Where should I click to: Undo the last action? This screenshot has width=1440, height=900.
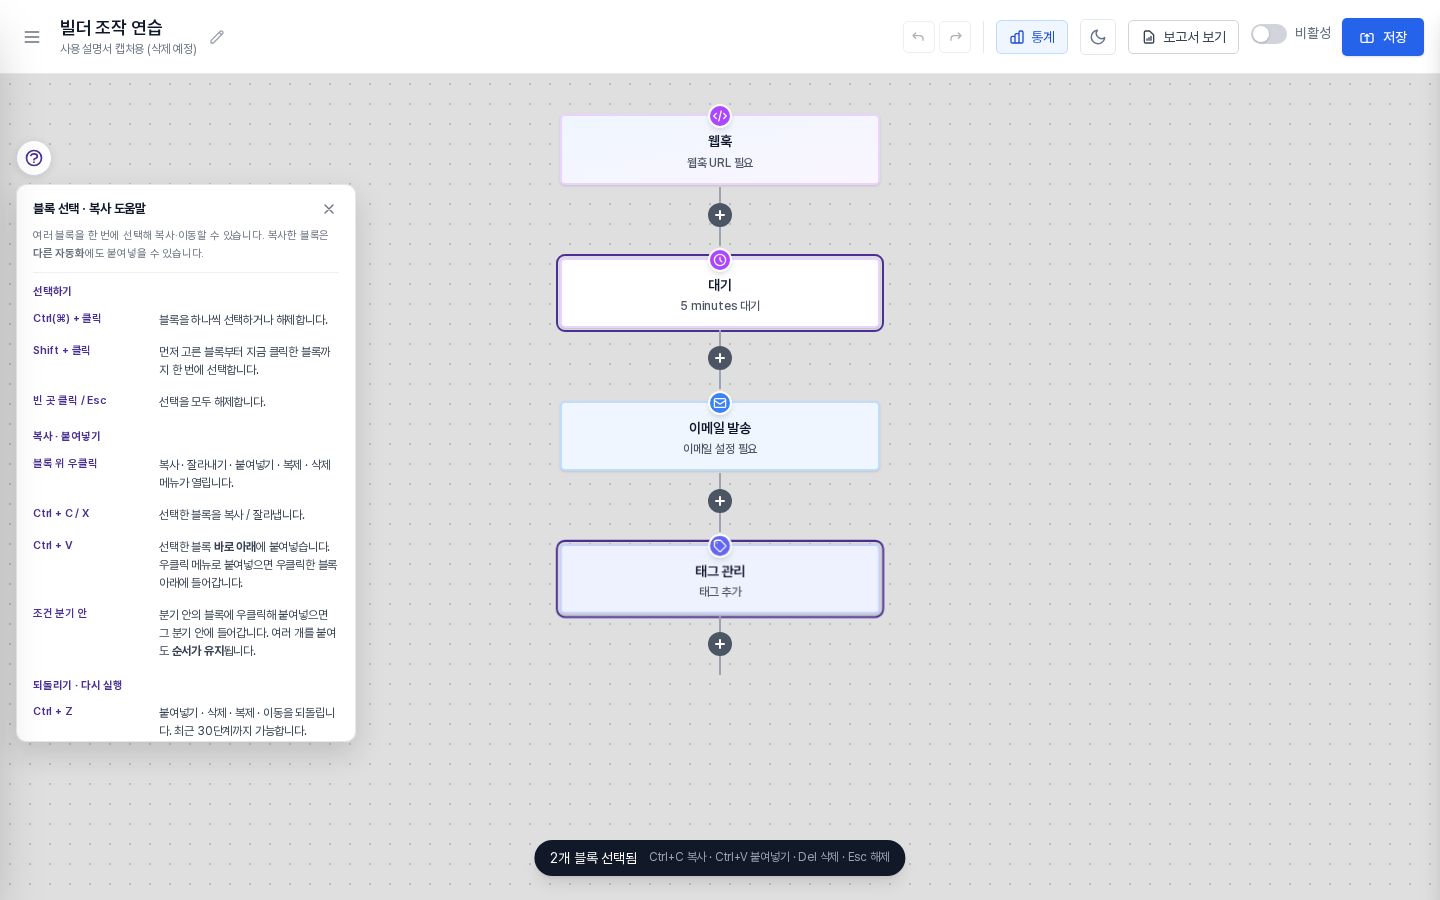(x=918, y=37)
